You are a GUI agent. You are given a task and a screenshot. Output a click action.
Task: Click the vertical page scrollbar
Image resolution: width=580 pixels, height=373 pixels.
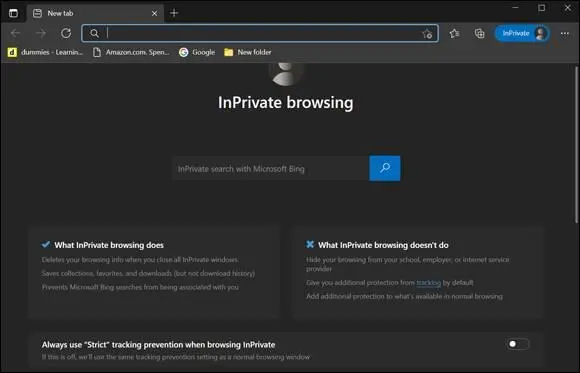click(576, 144)
